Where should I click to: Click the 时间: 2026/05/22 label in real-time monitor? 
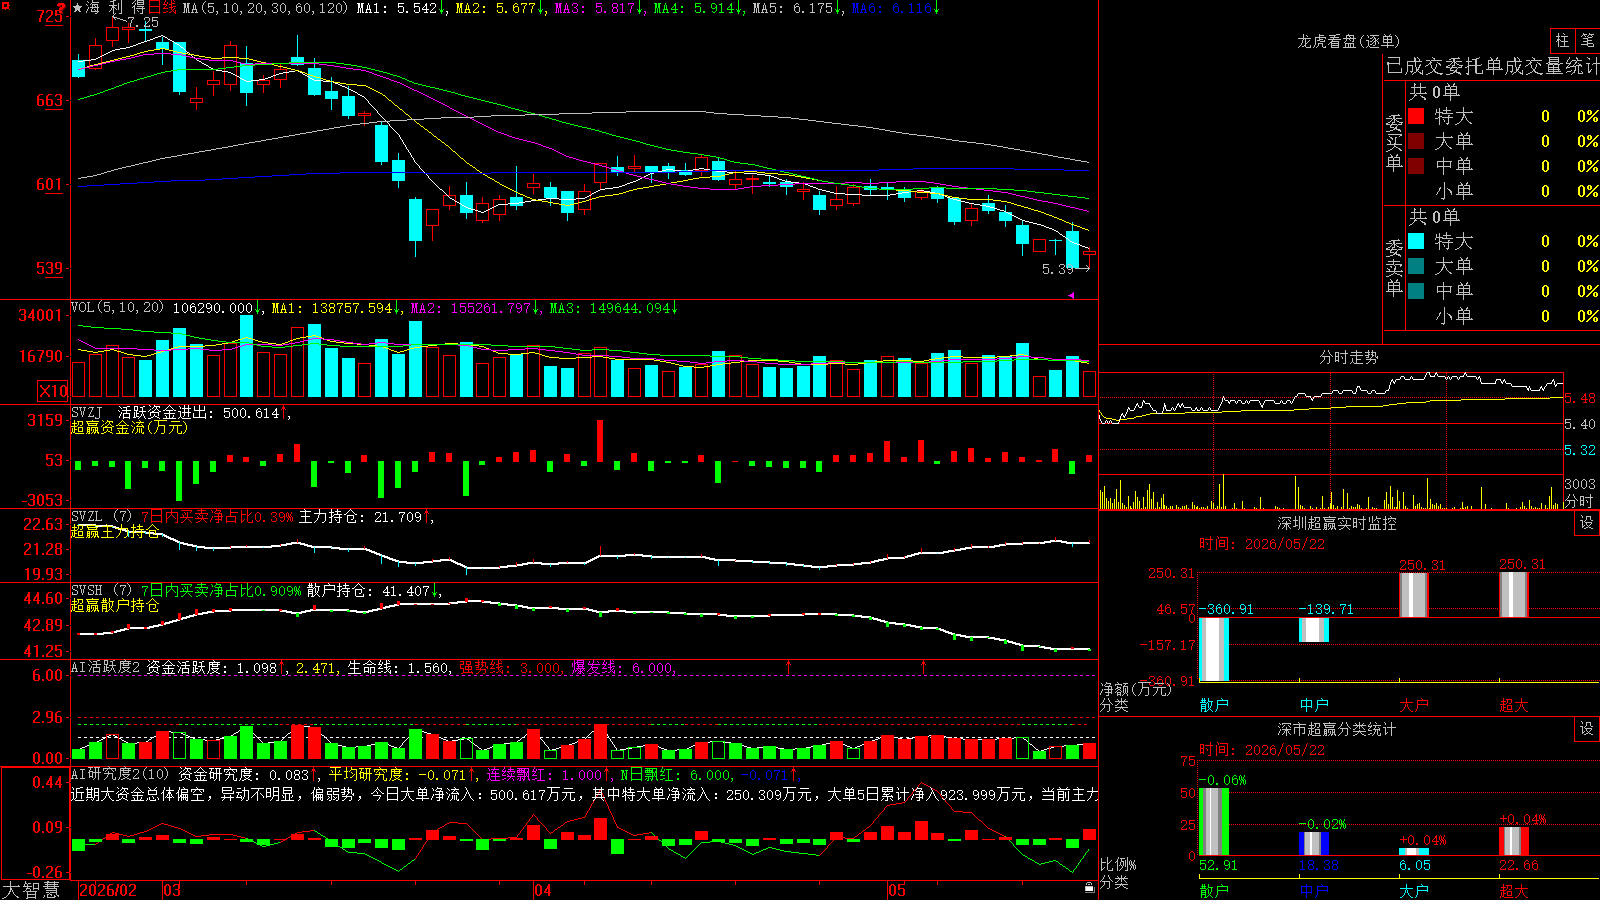click(x=1261, y=544)
